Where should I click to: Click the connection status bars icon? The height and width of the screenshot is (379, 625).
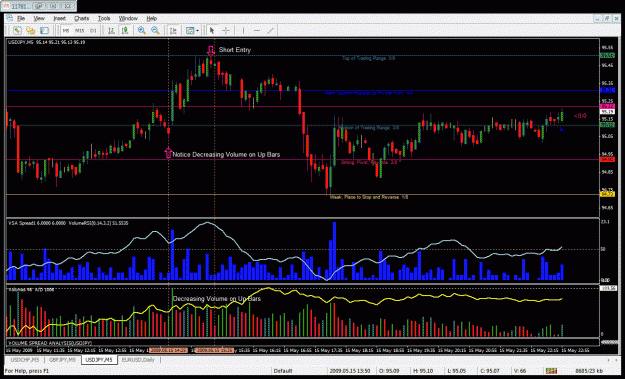551,371
